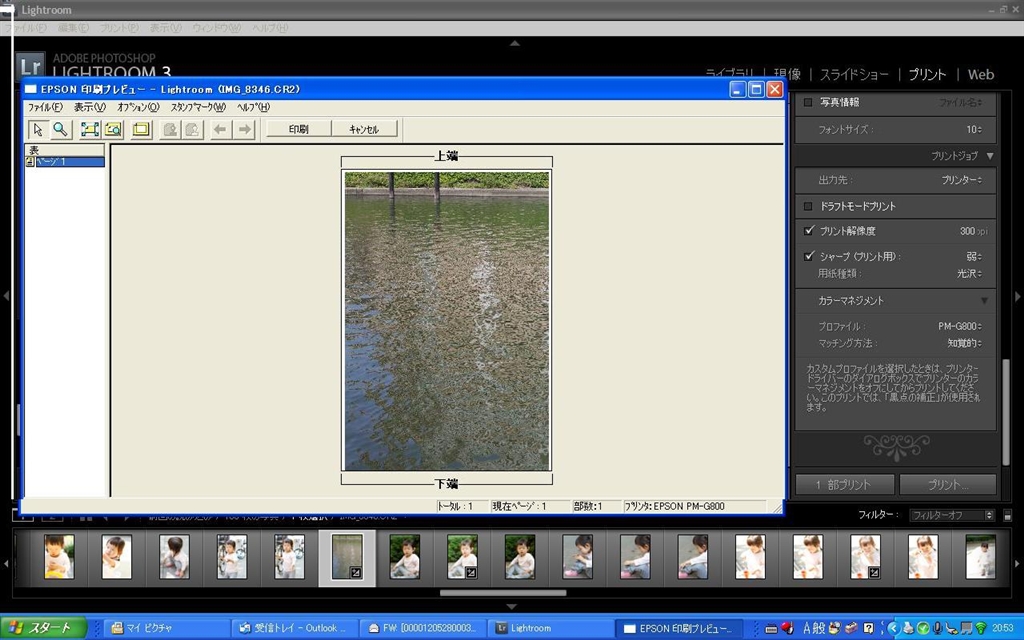
Task: Click the first grayed stamp mark icon
Action: coord(170,129)
